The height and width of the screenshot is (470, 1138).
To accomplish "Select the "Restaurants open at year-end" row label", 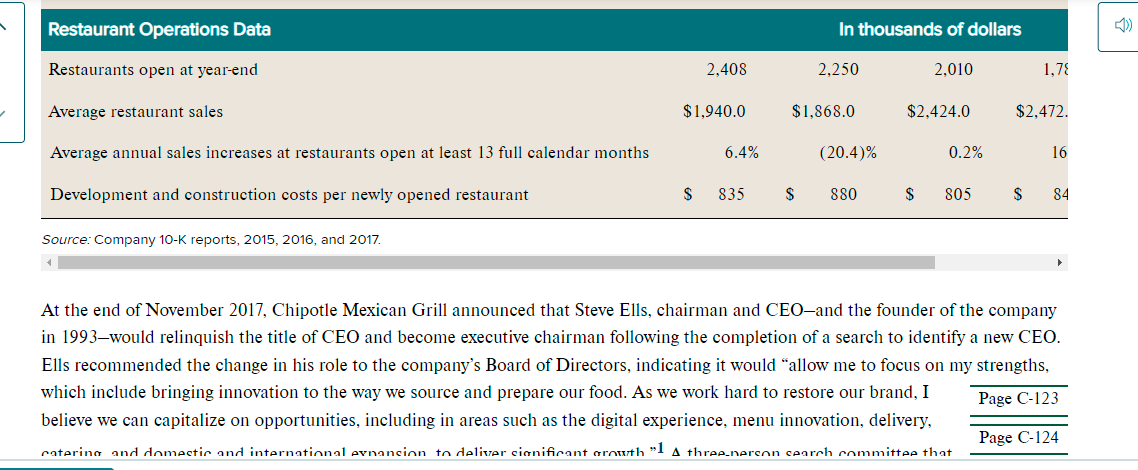I will coord(152,70).
